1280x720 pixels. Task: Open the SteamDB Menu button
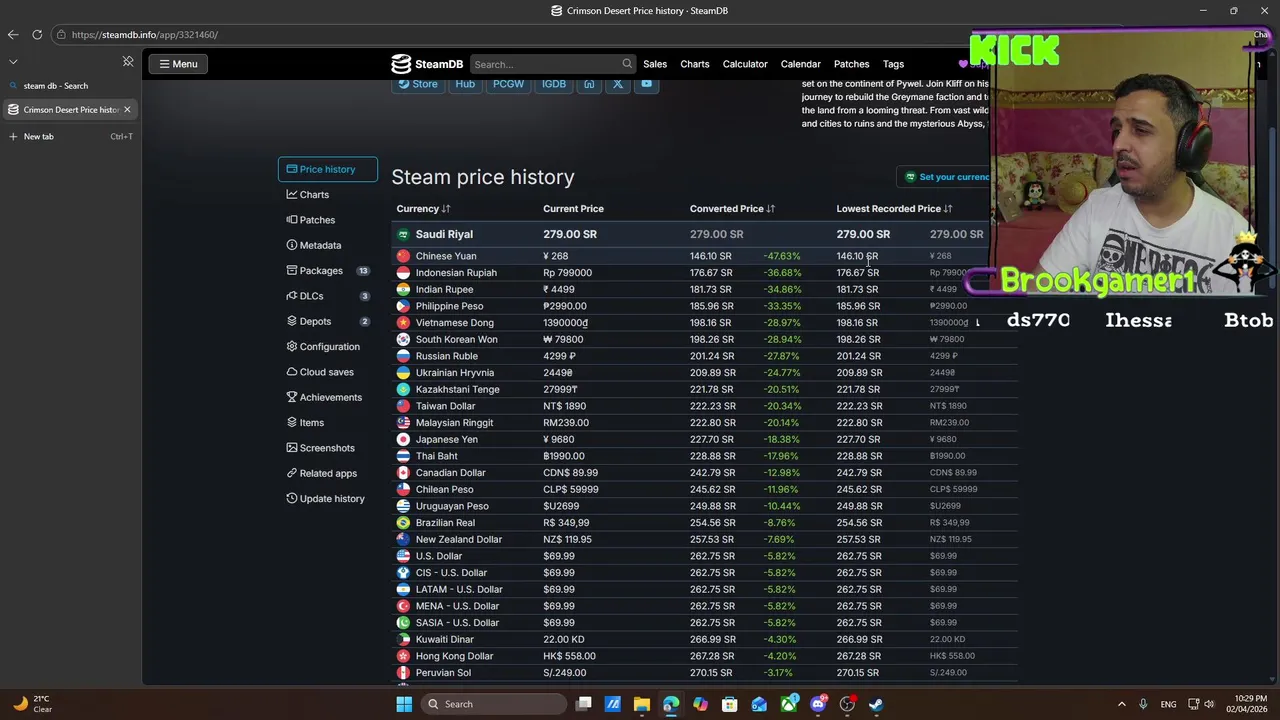[x=179, y=64]
